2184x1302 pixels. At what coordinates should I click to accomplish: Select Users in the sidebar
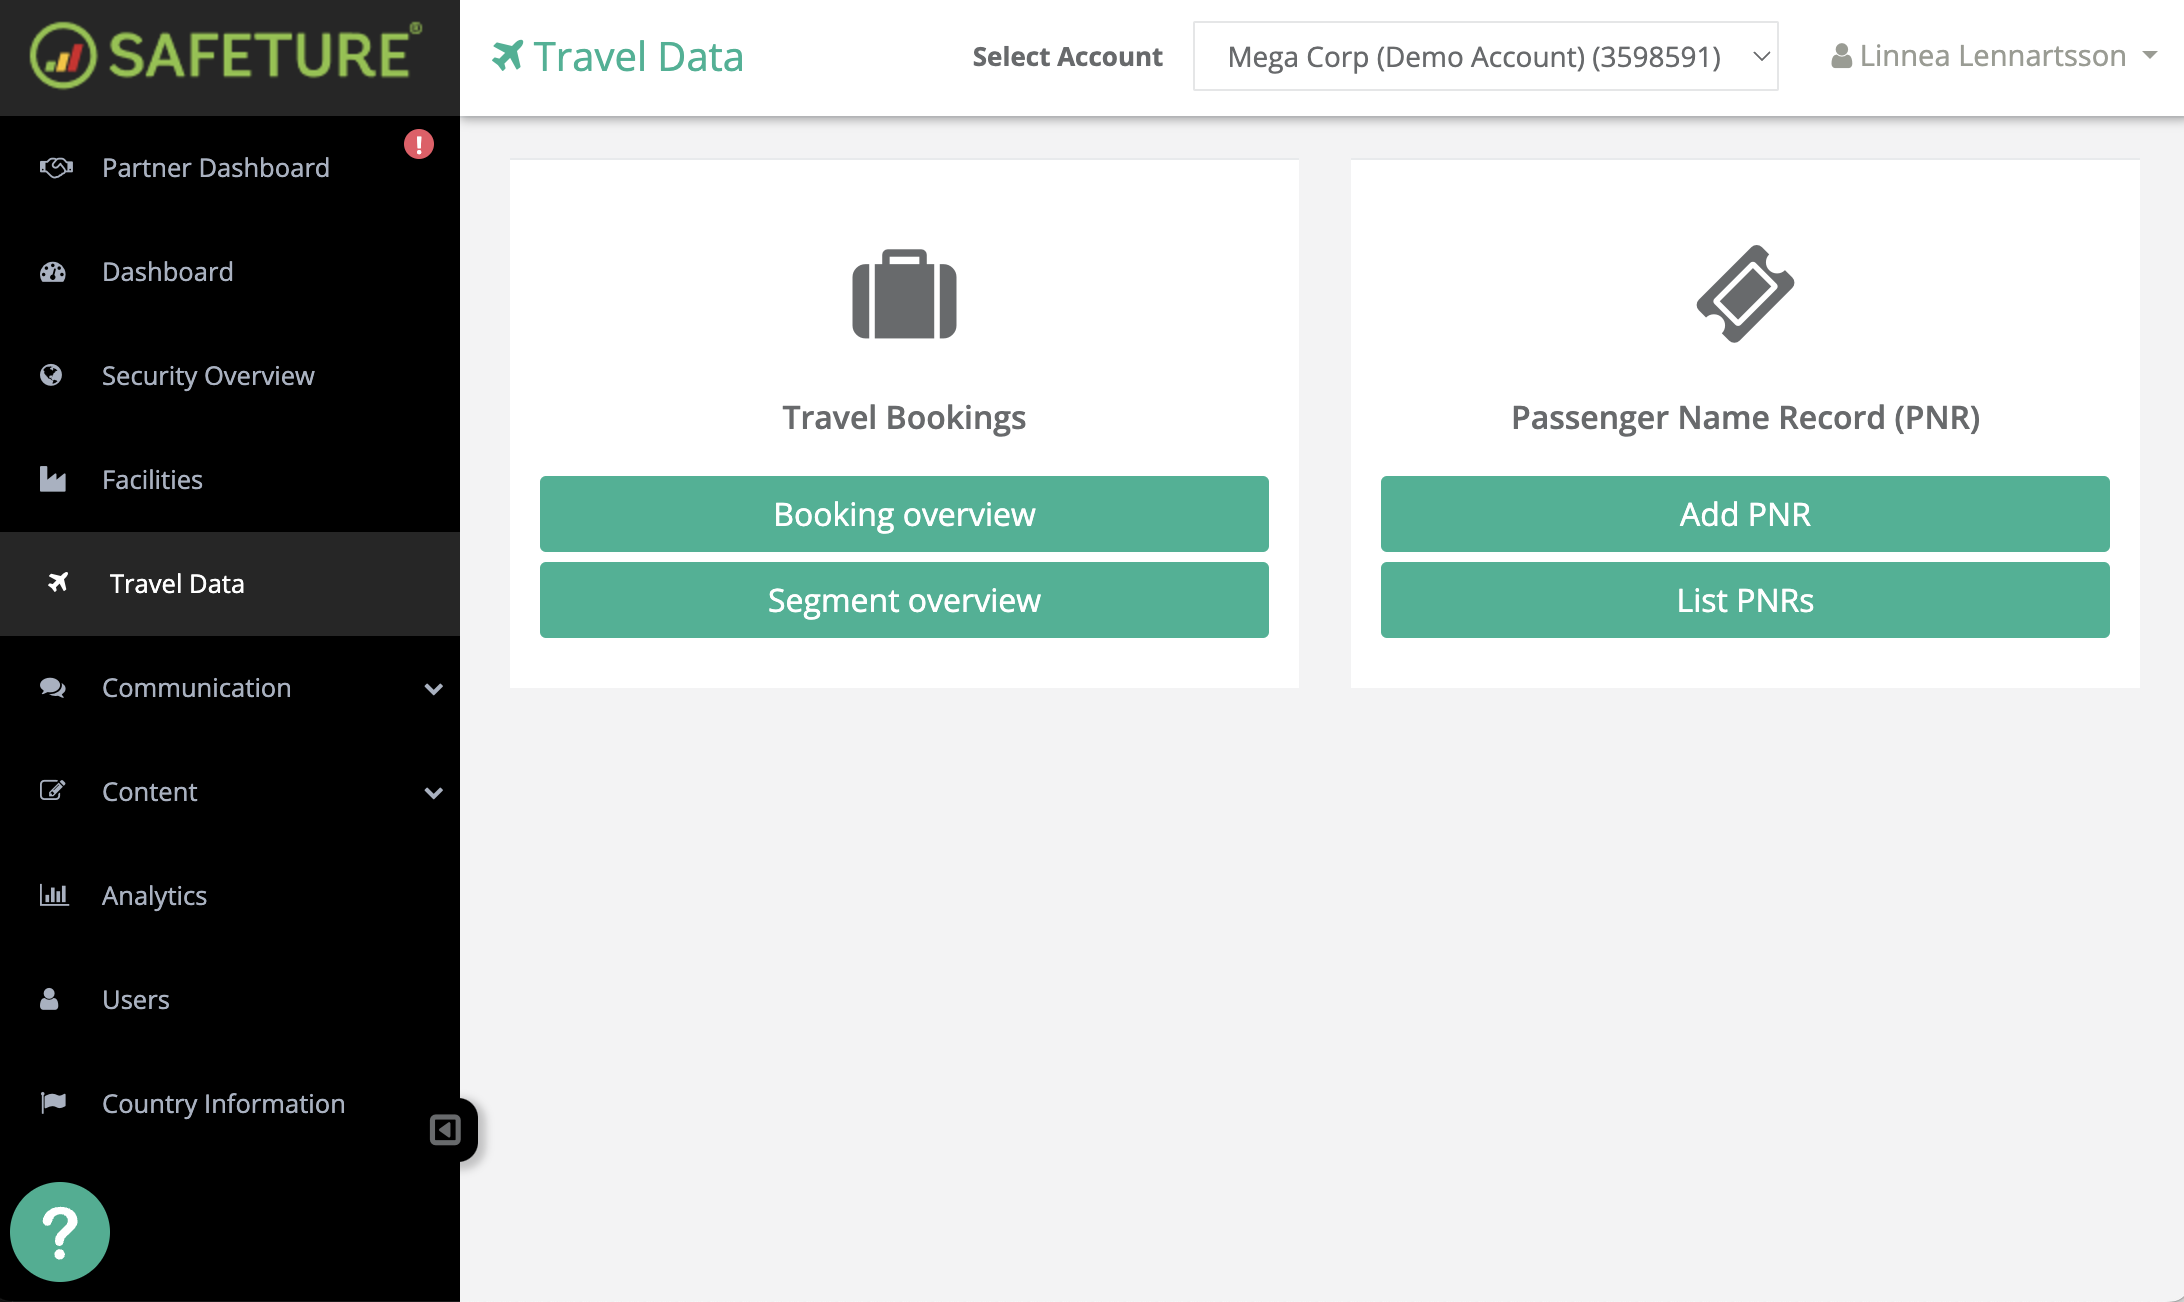(x=135, y=999)
